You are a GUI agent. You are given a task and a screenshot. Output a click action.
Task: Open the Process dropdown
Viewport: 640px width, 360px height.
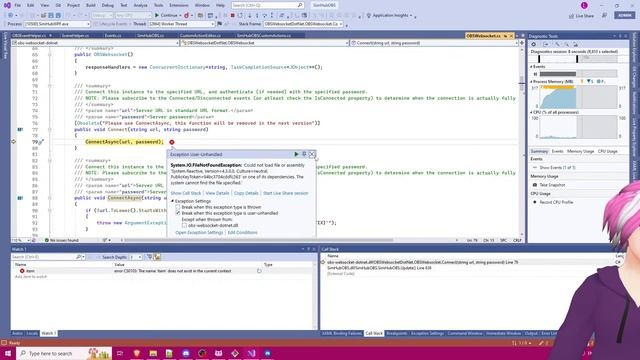pyautogui.click(x=57, y=24)
